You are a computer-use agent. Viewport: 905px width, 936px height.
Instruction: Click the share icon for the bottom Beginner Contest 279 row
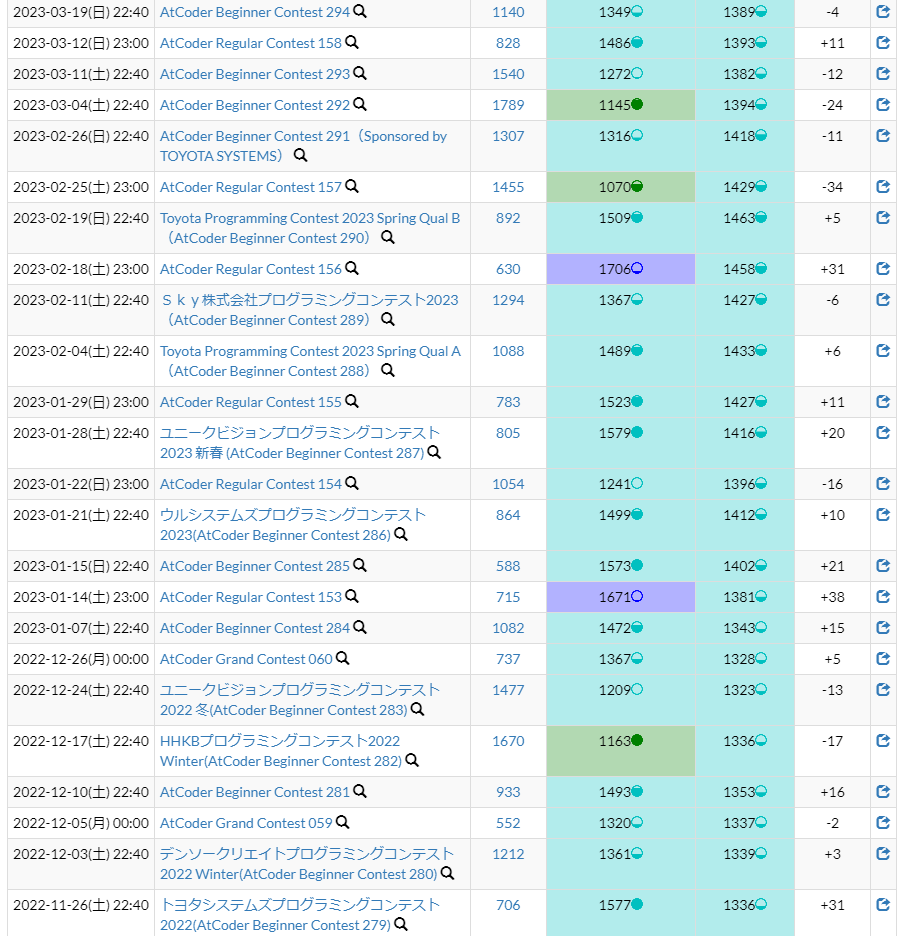(x=882, y=904)
